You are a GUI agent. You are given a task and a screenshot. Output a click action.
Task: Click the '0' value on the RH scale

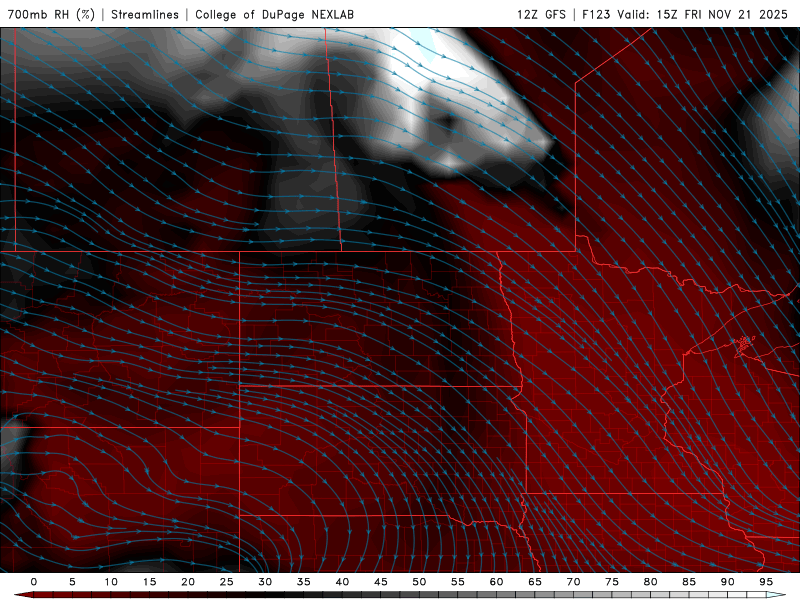tap(34, 582)
